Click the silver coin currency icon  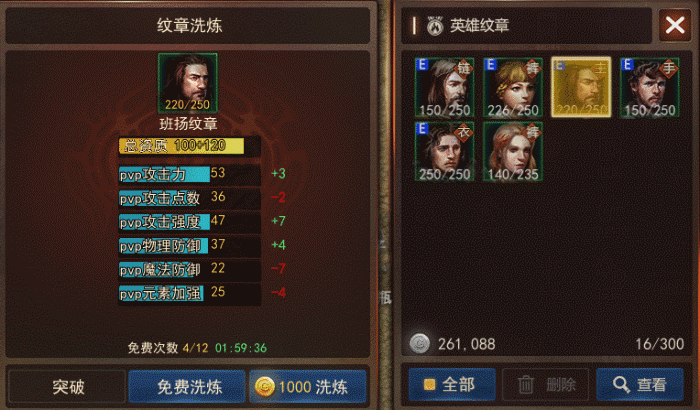tap(419, 343)
